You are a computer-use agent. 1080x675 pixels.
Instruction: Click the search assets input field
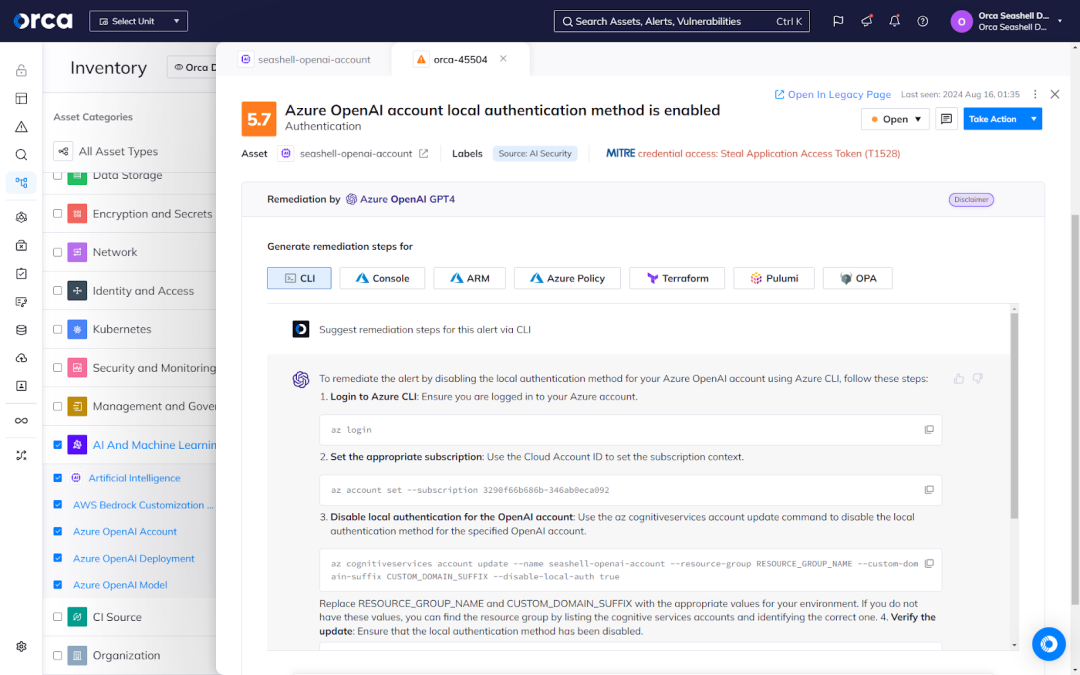coord(682,21)
